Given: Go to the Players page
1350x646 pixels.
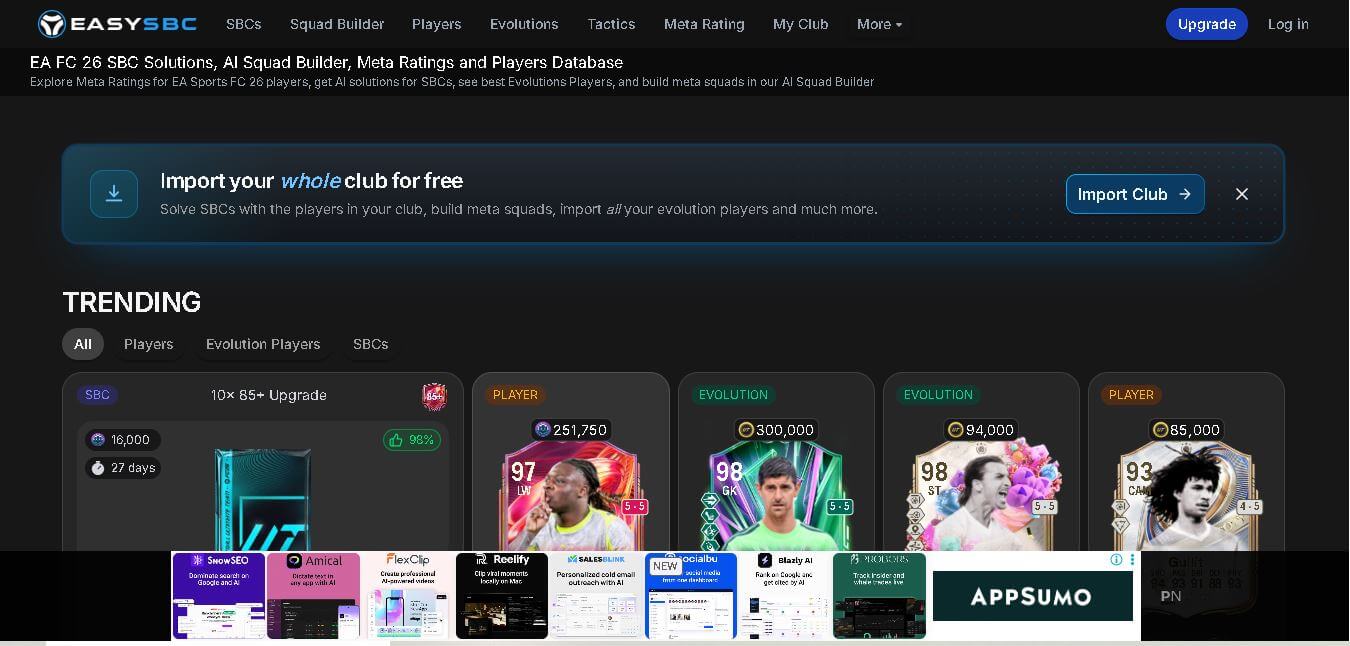Looking at the screenshot, I should (x=437, y=24).
